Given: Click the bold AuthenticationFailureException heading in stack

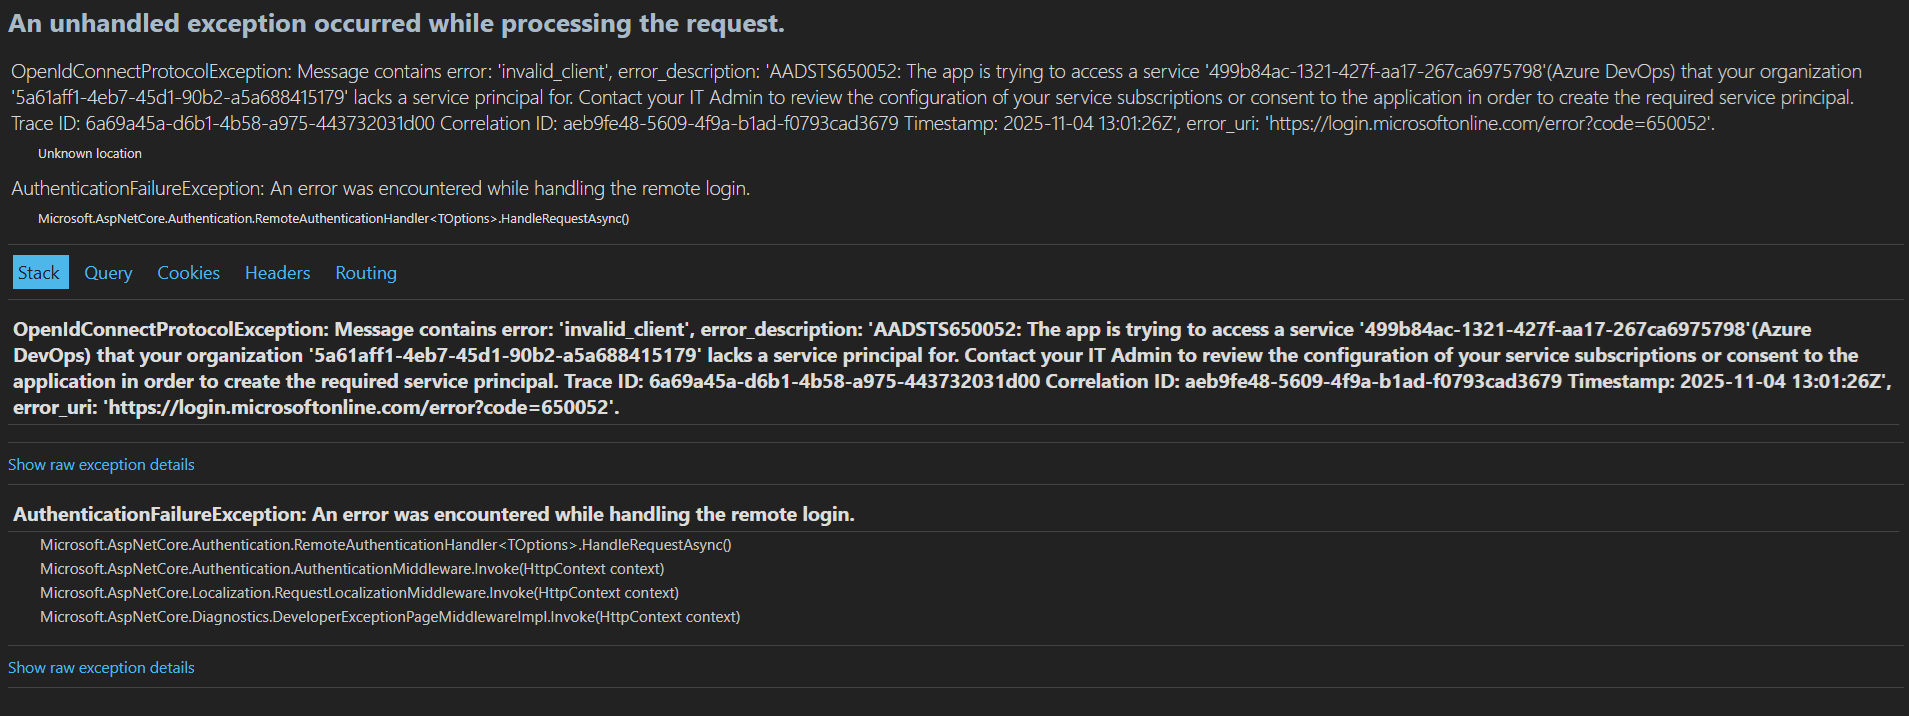Looking at the screenshot, I should [x=433, y=515].
